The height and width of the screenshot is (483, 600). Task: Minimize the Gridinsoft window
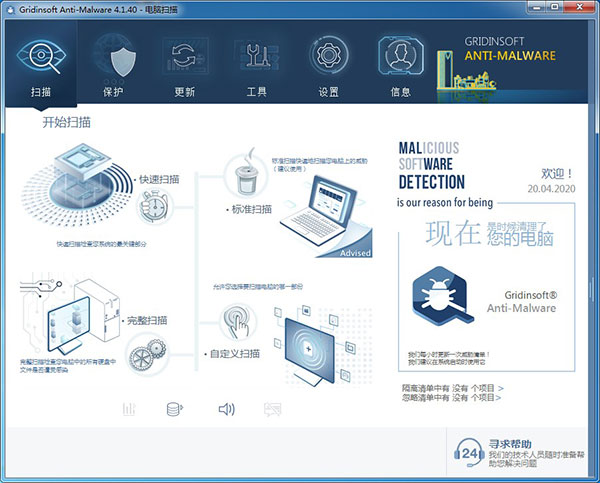pyautogui.click(x=537, y=7)
